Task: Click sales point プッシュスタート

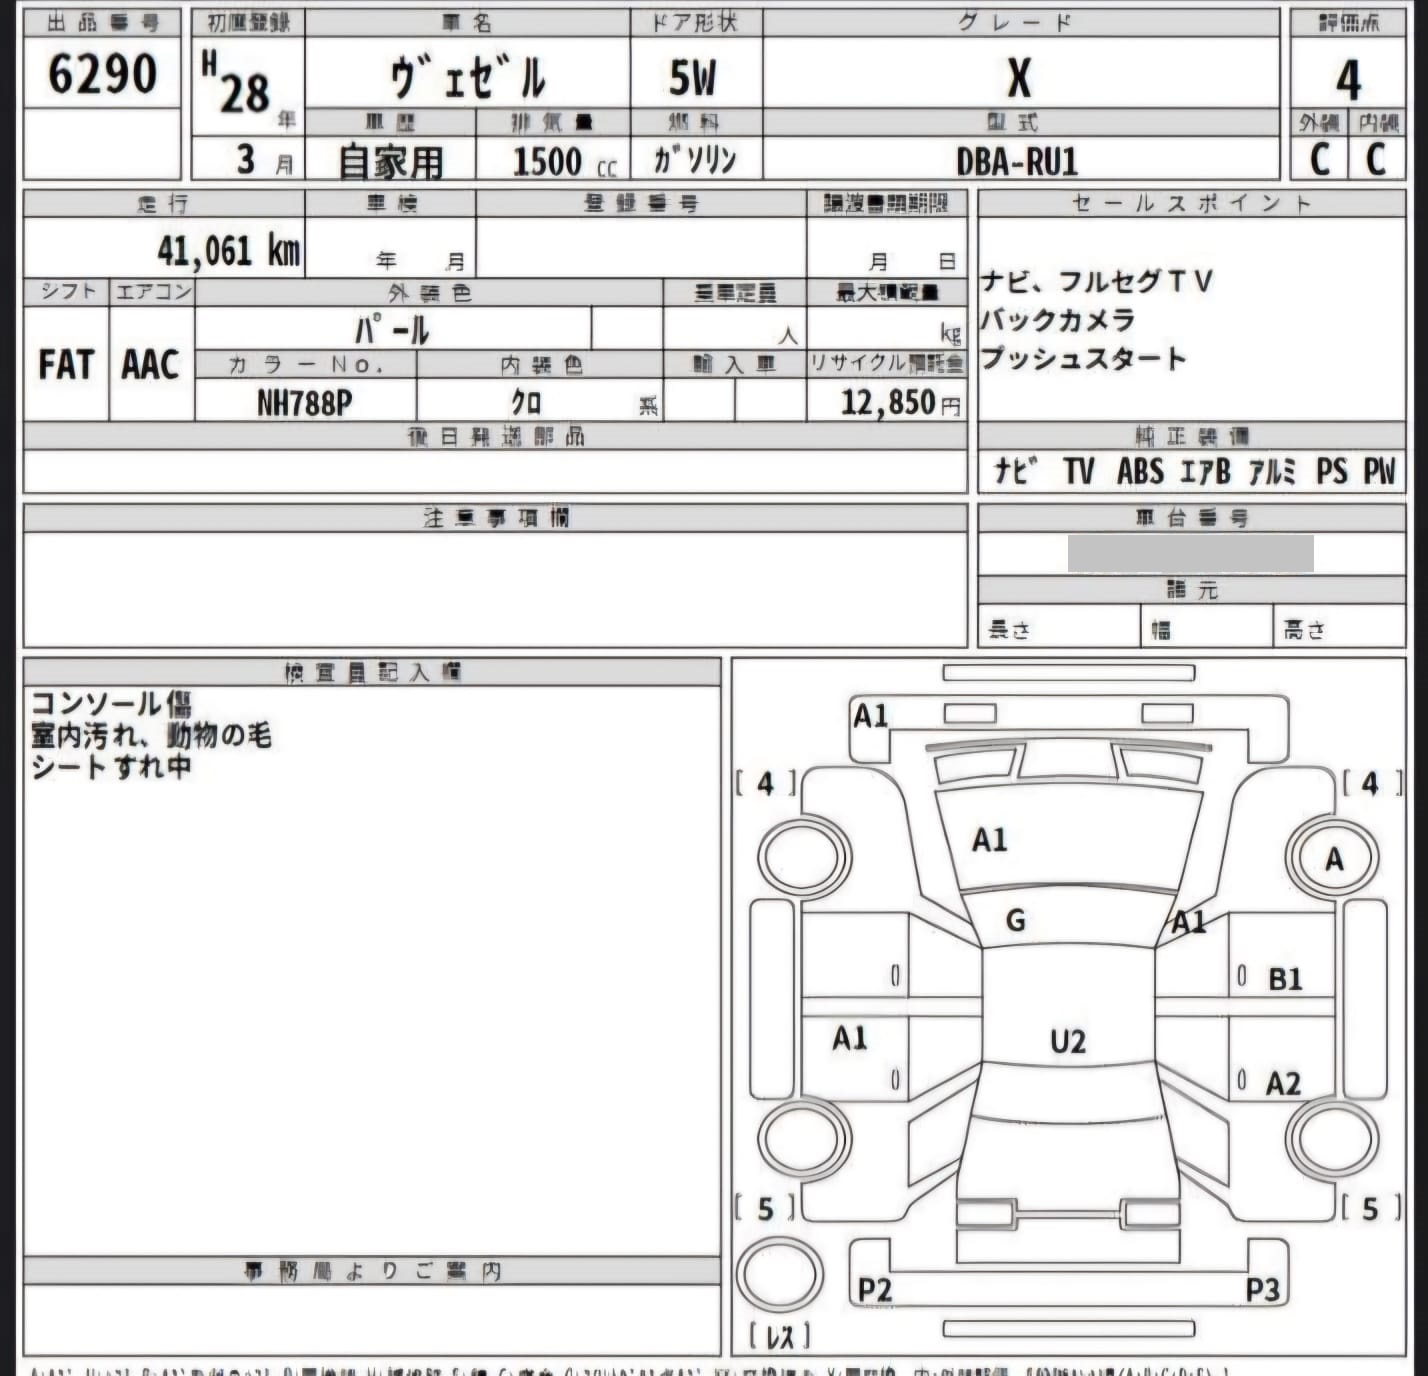Action: point(1083,359)
